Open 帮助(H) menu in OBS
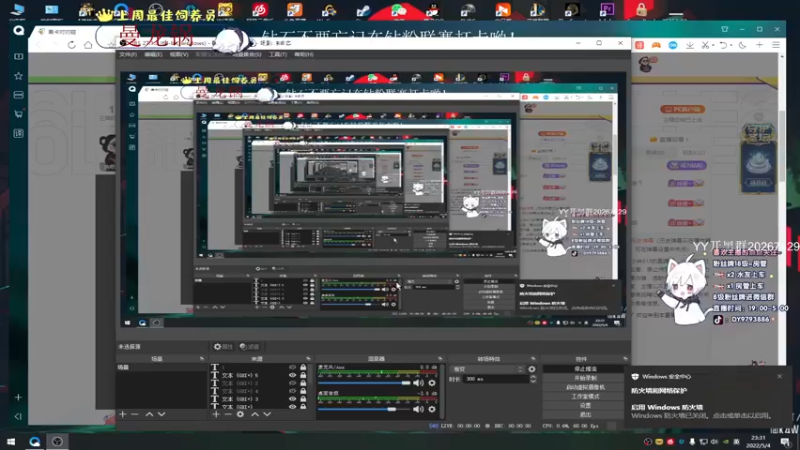 click(x=304, y=54)
